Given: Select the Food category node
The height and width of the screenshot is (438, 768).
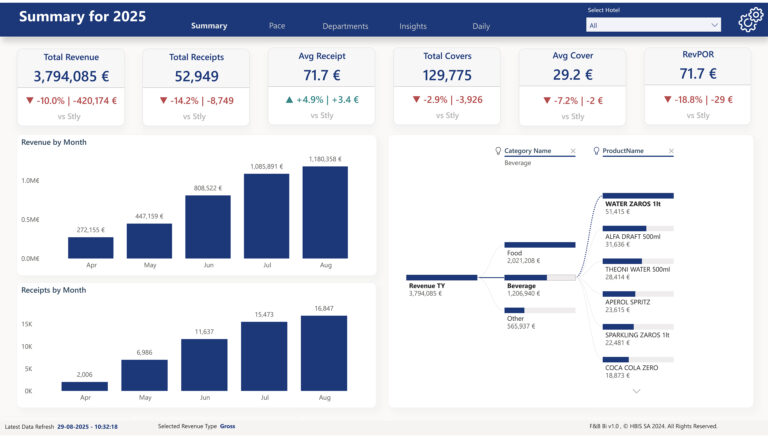Looking at the screenshot, I should click(540, 244).
